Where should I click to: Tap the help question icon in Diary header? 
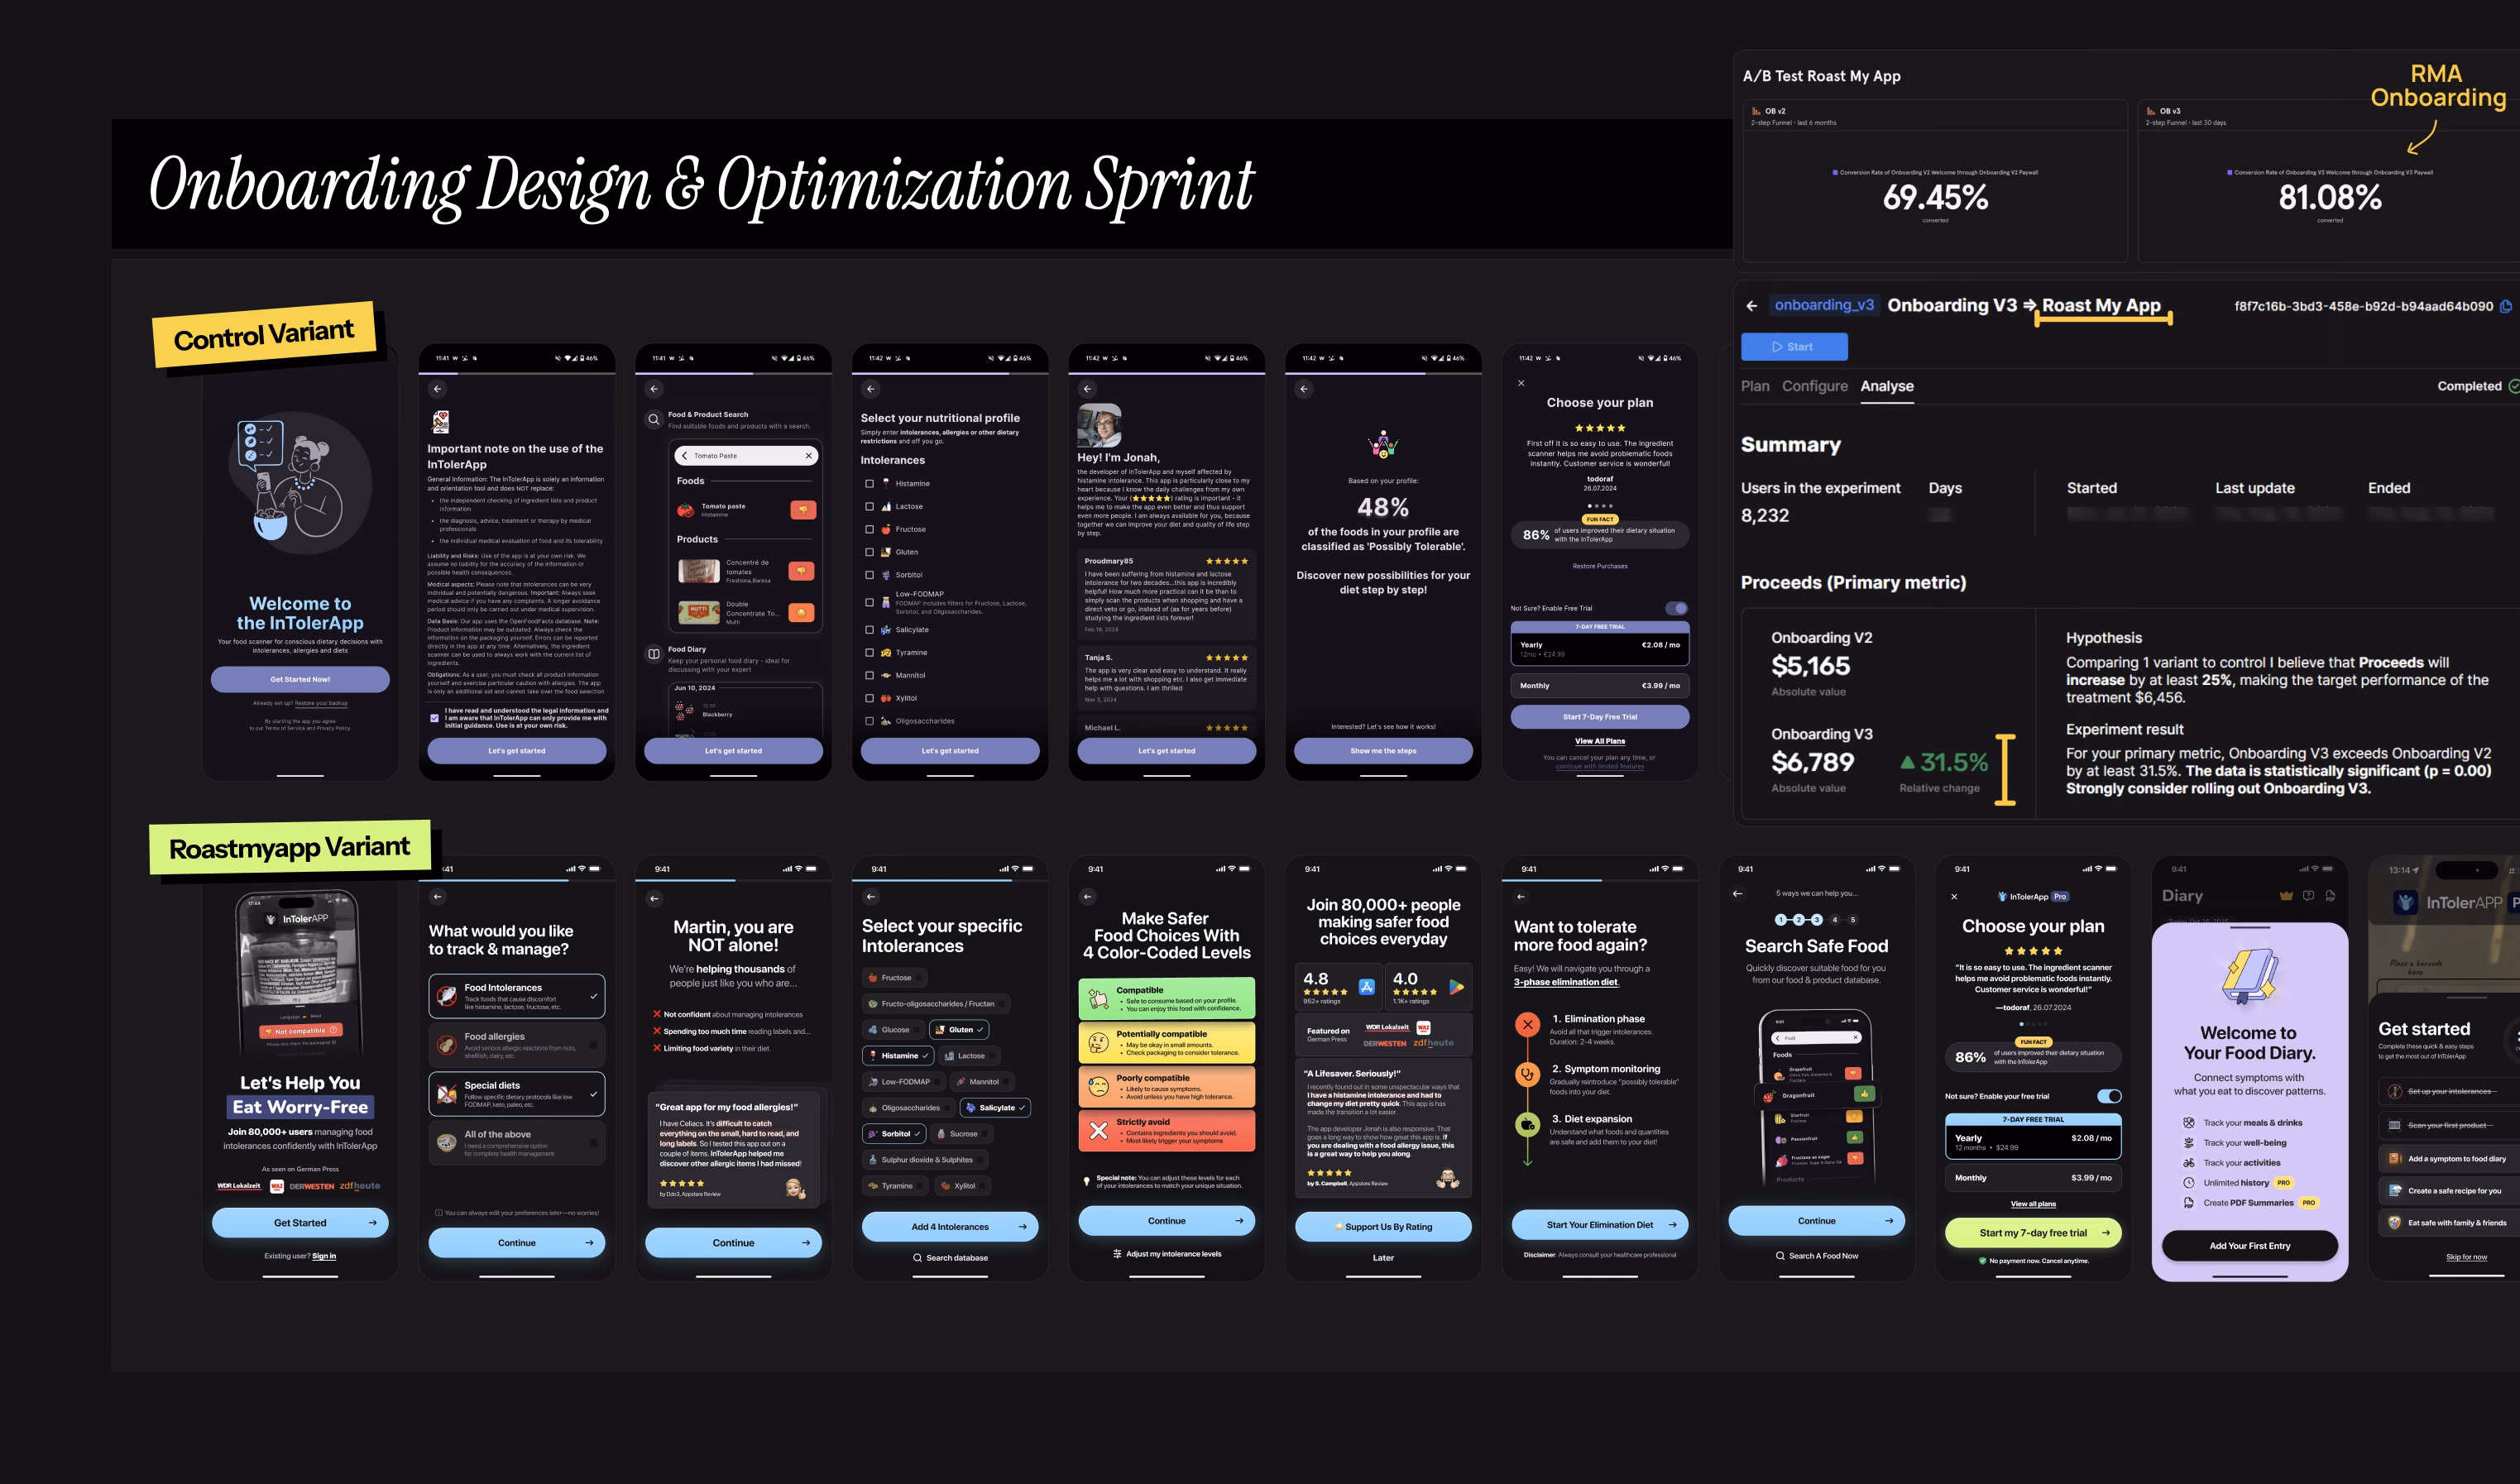(x=2308, y=896)
